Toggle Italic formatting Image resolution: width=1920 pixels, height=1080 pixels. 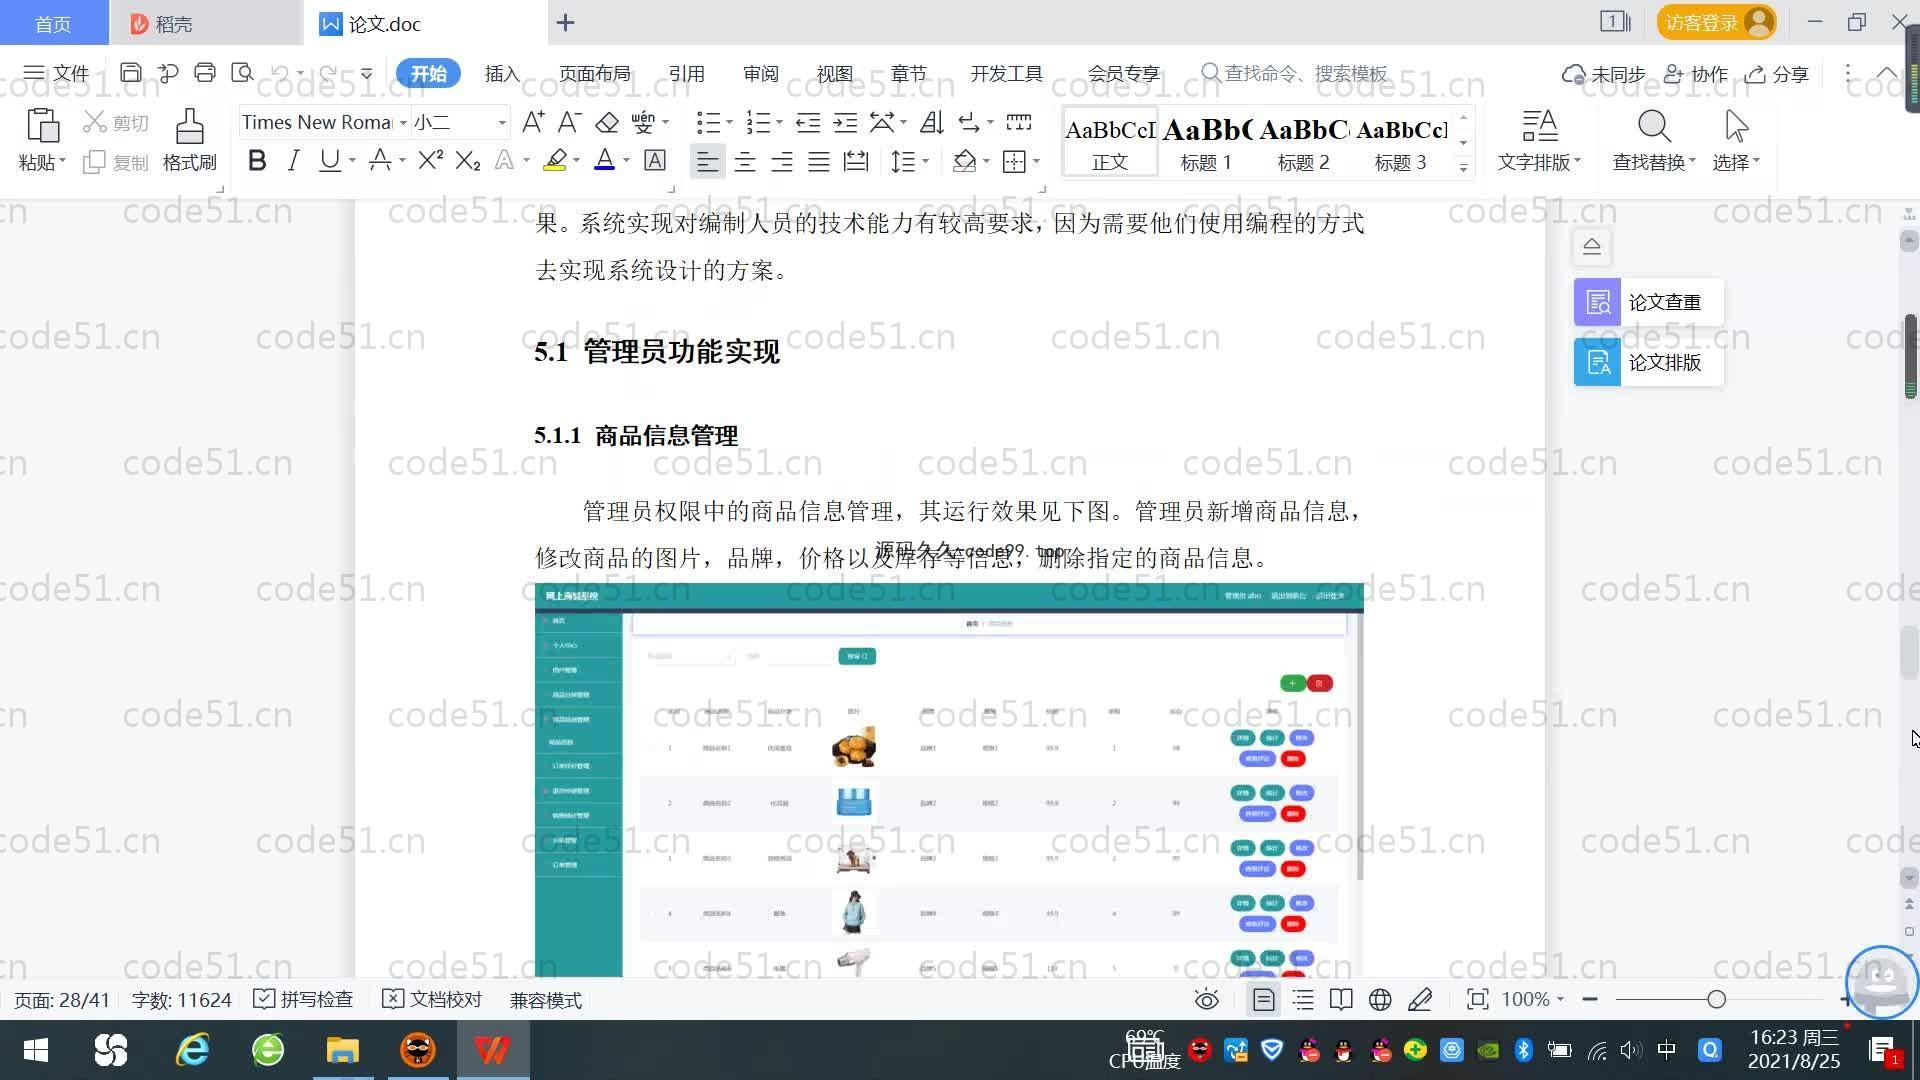pyautogui.click(x=293, y=161)
